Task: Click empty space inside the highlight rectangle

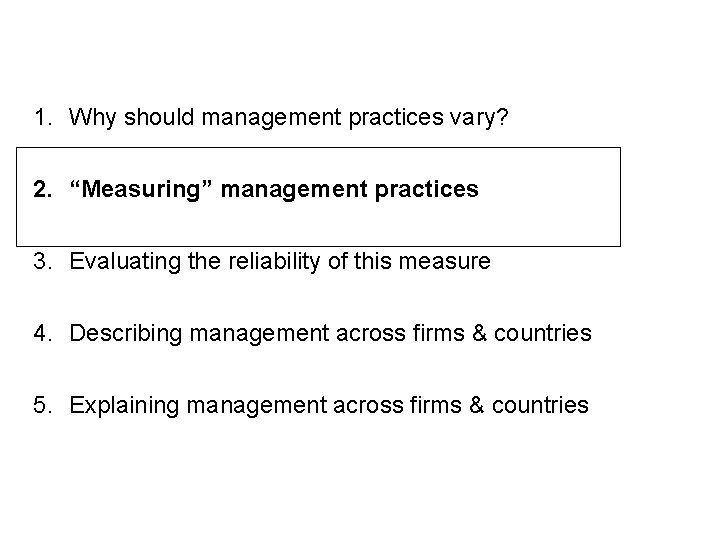Action: coord(551,220)
